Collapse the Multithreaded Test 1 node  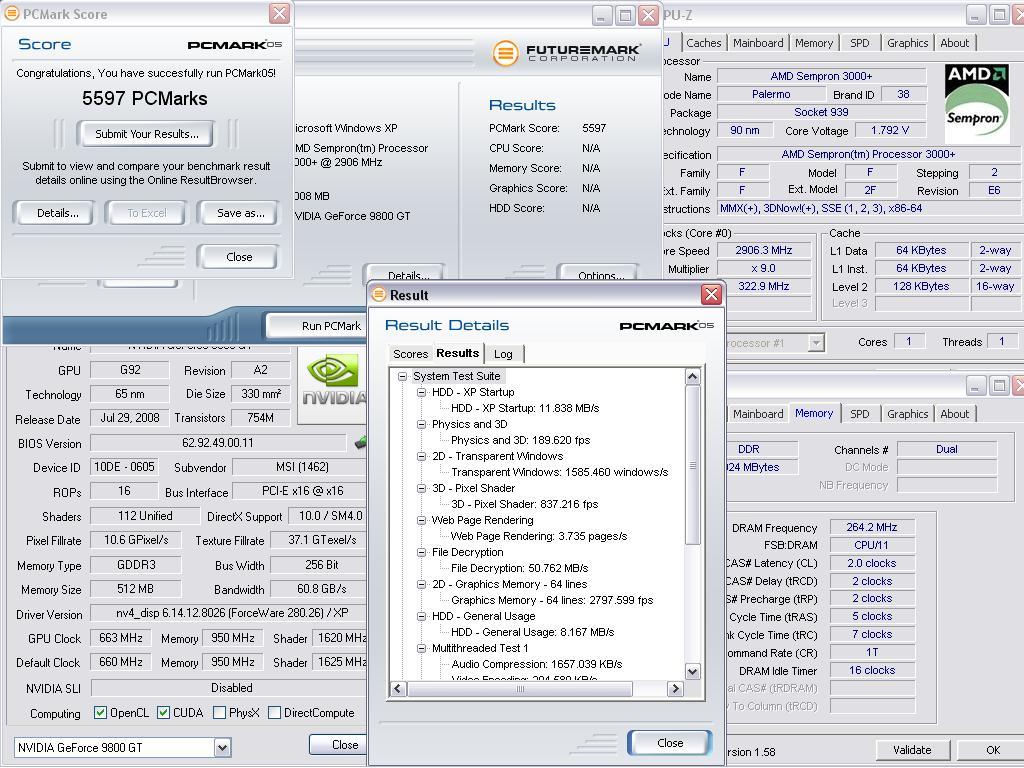[x=421, y=648]
